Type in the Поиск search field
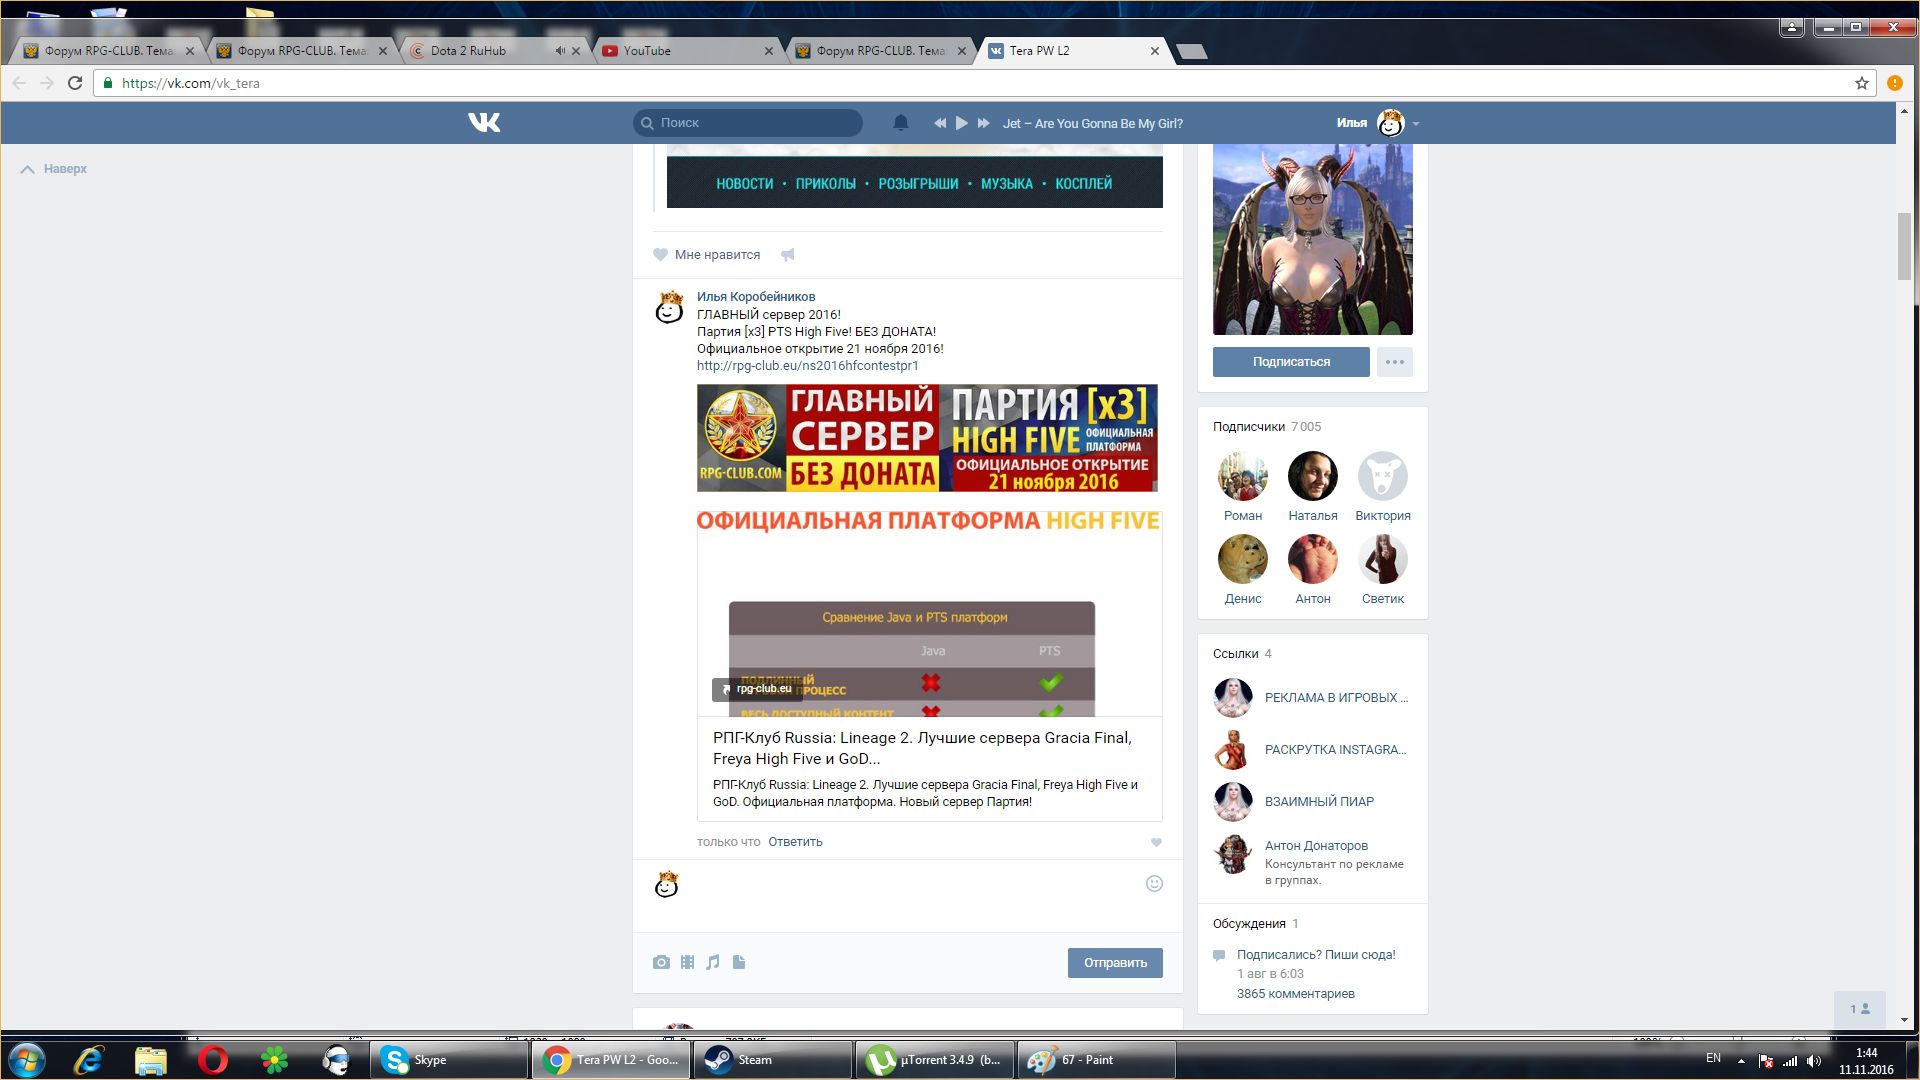This screenshot has height=1080, width=1920. 755,123
